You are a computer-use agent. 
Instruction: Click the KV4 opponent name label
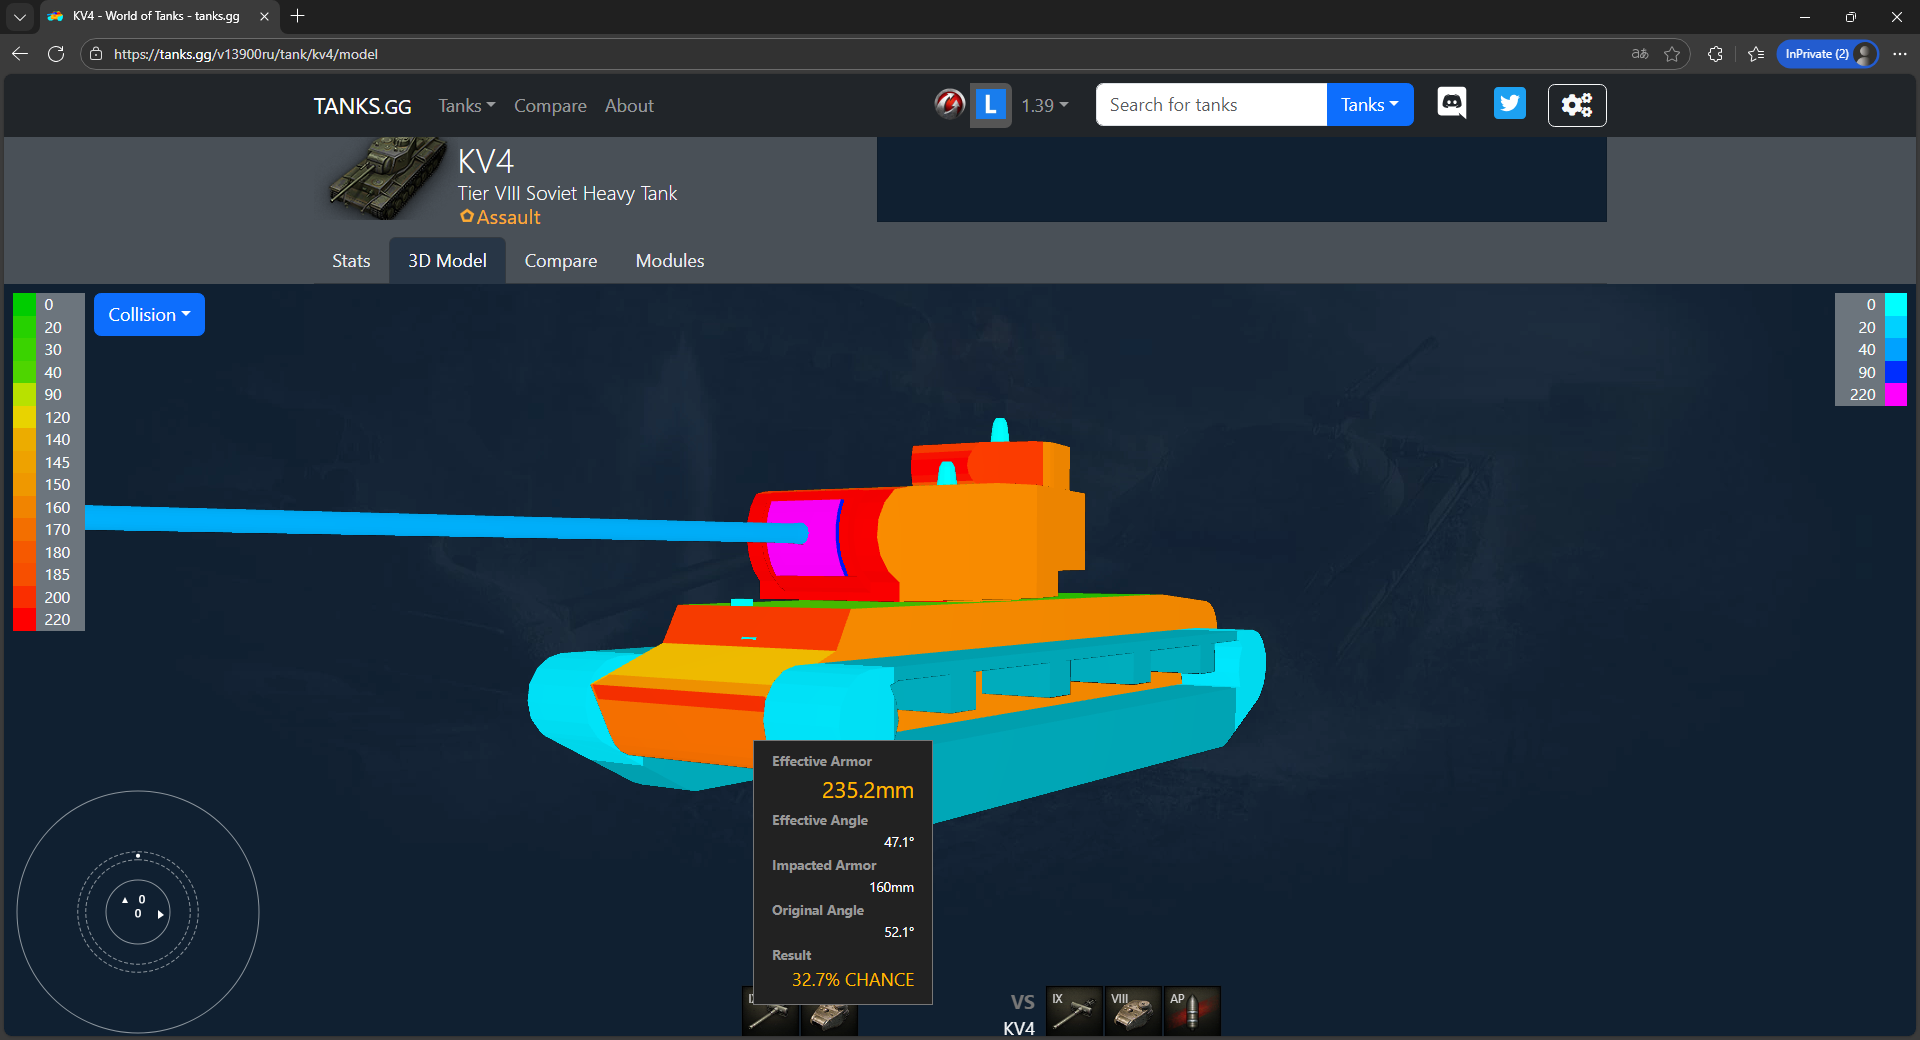point(1019,1028)
